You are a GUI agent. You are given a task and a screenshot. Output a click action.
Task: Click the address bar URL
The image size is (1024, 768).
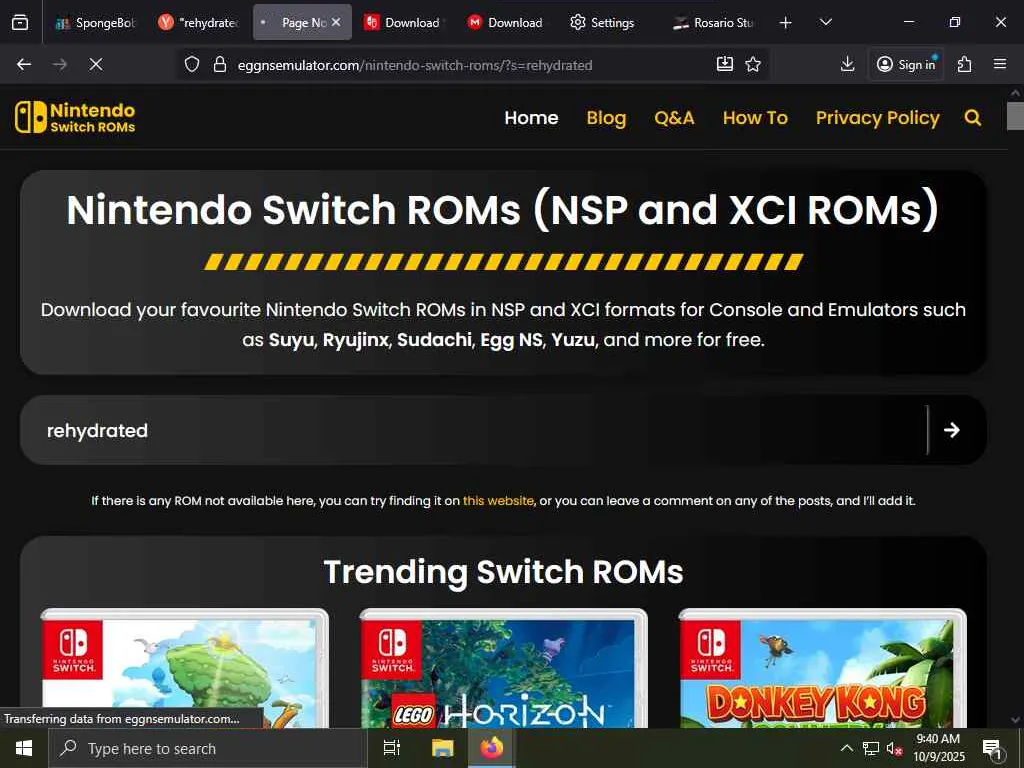pos(415,65)
